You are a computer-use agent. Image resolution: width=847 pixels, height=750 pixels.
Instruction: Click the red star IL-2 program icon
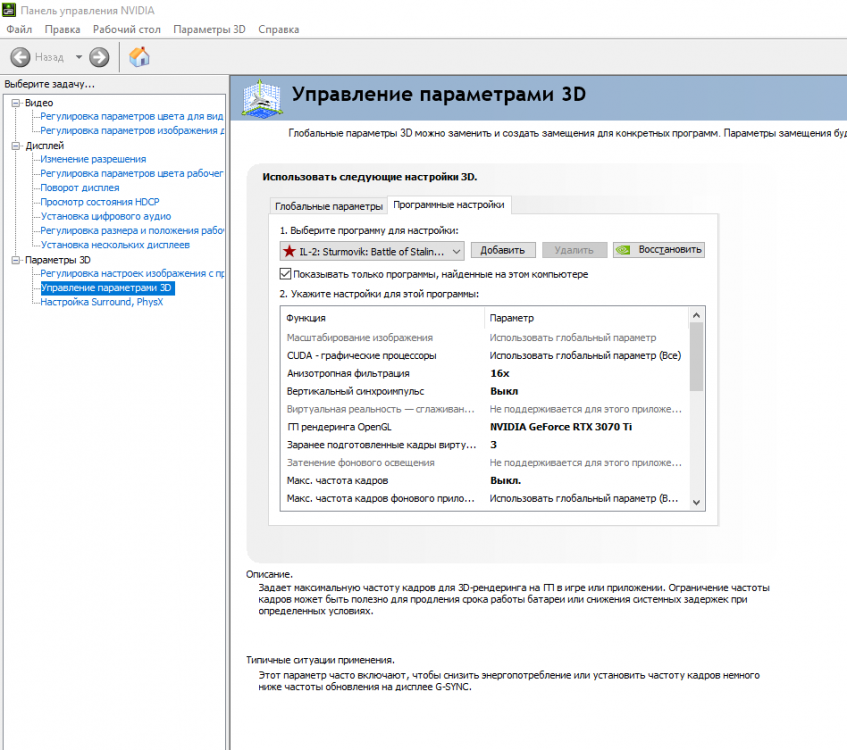(290, 251)
